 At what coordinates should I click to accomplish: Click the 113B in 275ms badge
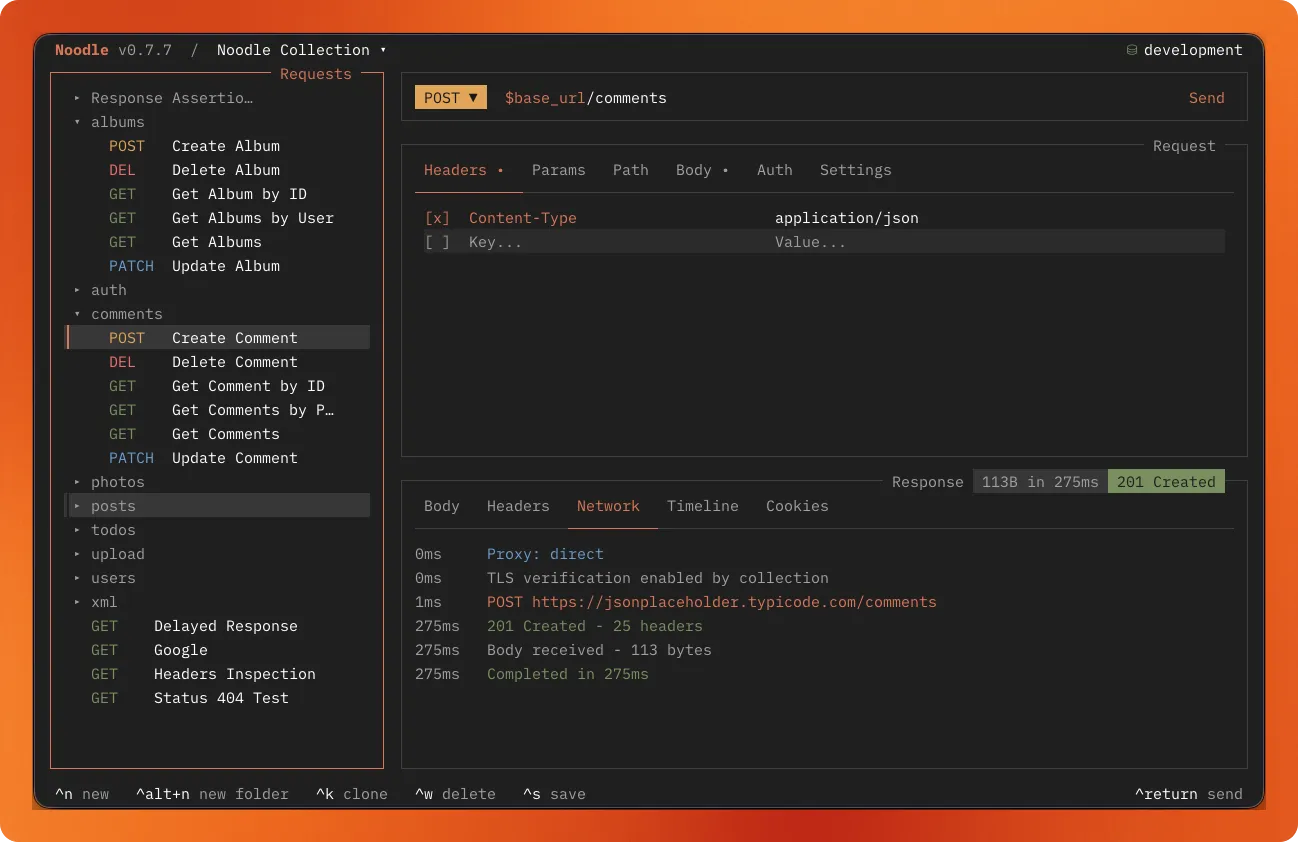(1040, 482)
